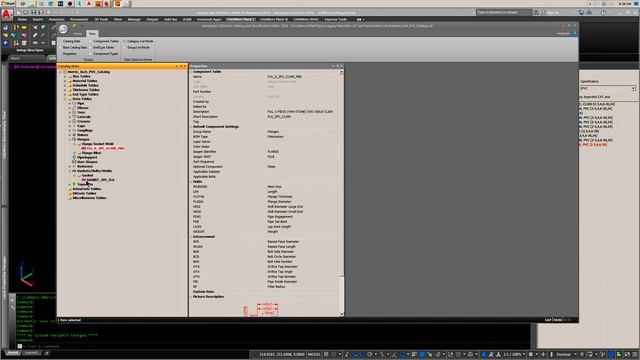This screenshot has width=640, height=360.
Task: Open the AutoCAD Annotate ribbon tab
Action: (57, 19)
